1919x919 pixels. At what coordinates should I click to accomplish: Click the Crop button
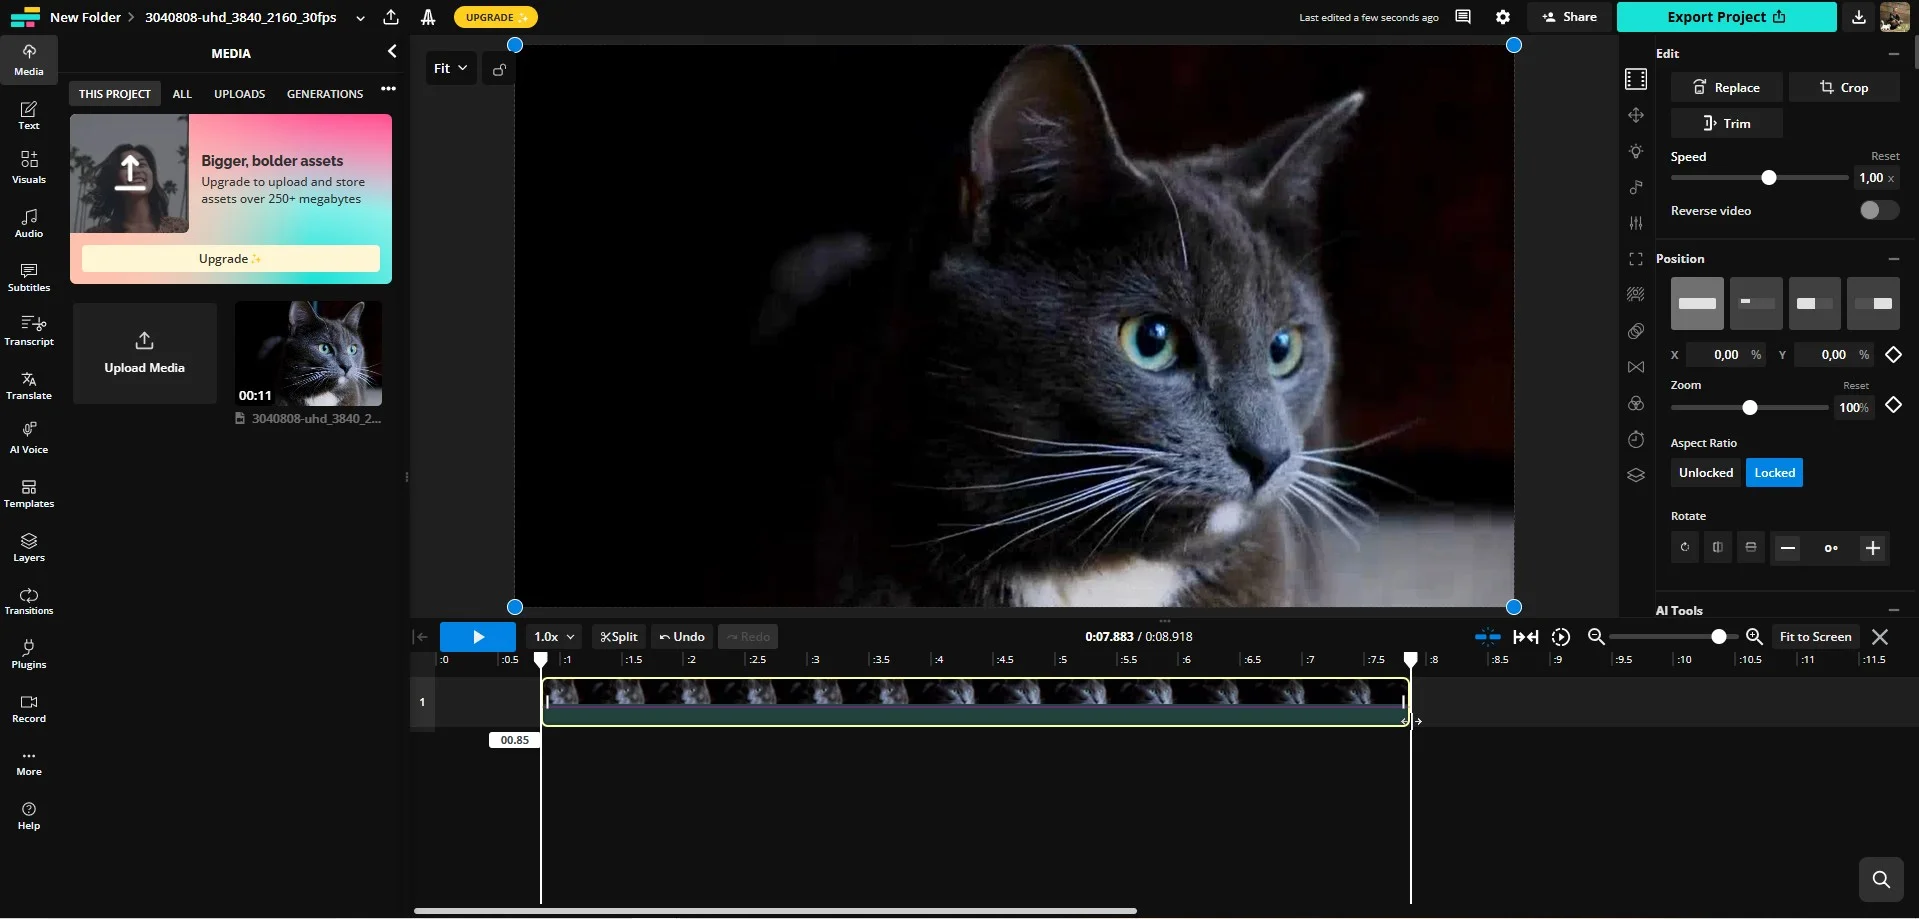click(x=1843, y=88)
